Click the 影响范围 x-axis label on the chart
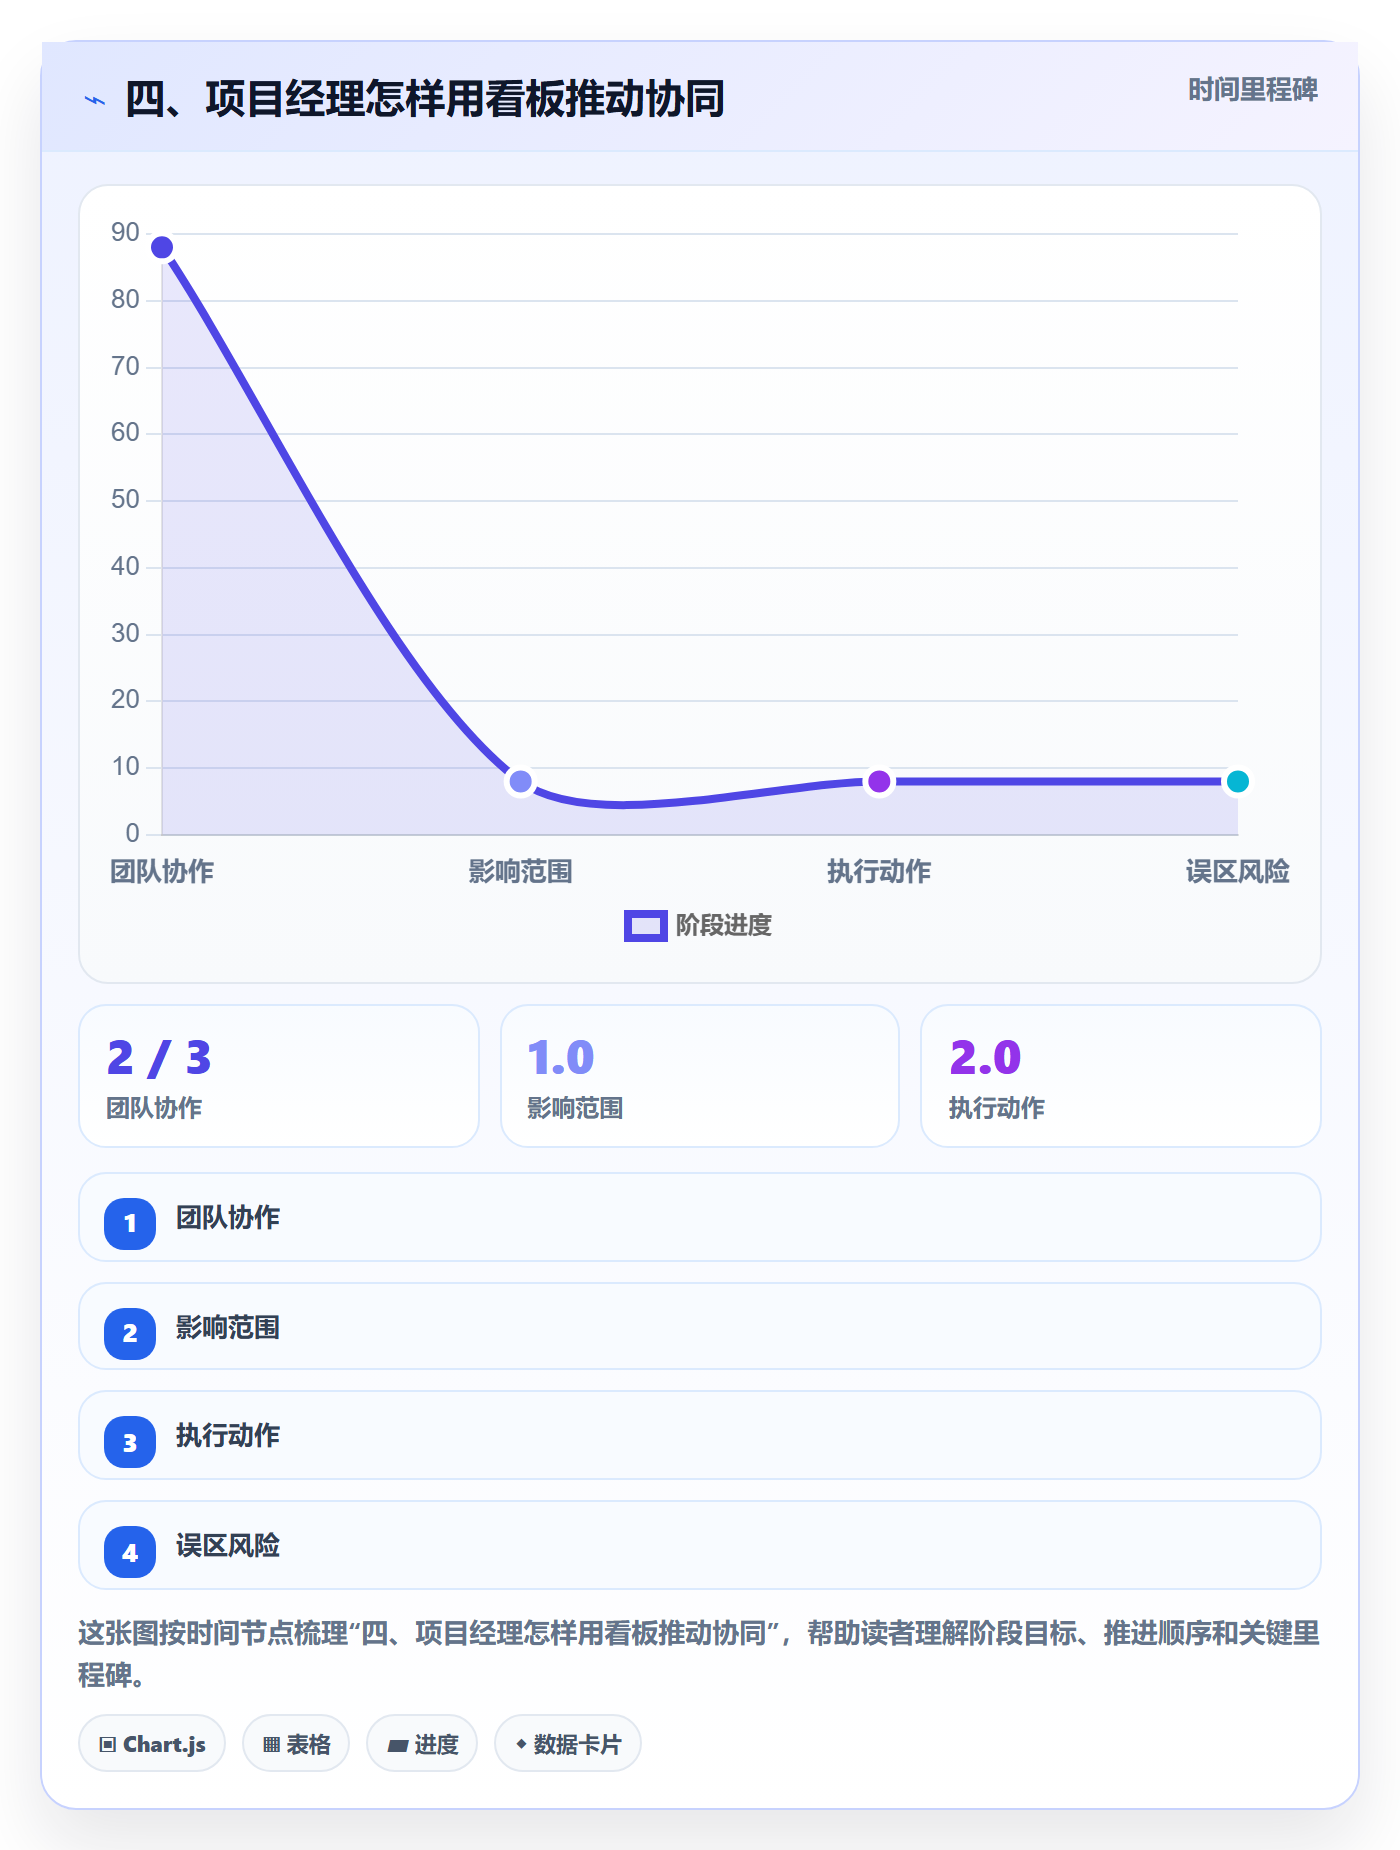The image size is (1400, 1850). 520,872
